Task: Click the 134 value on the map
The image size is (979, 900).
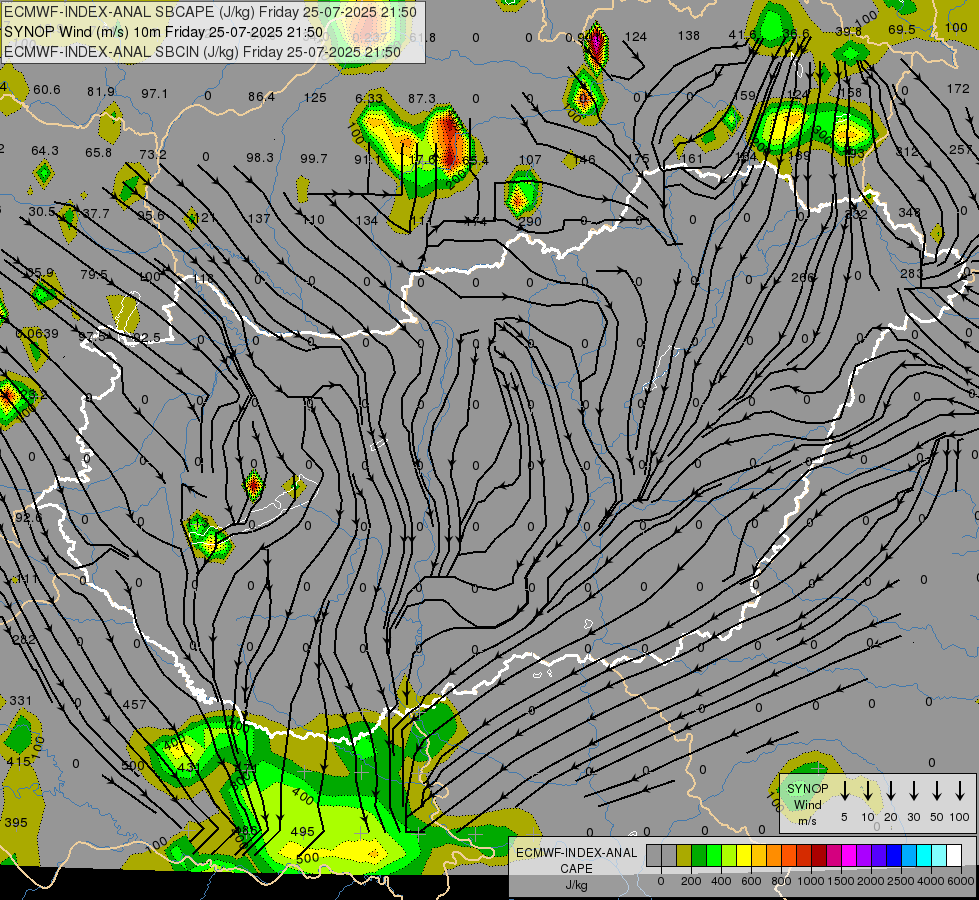Action: [x=367, y=220]
